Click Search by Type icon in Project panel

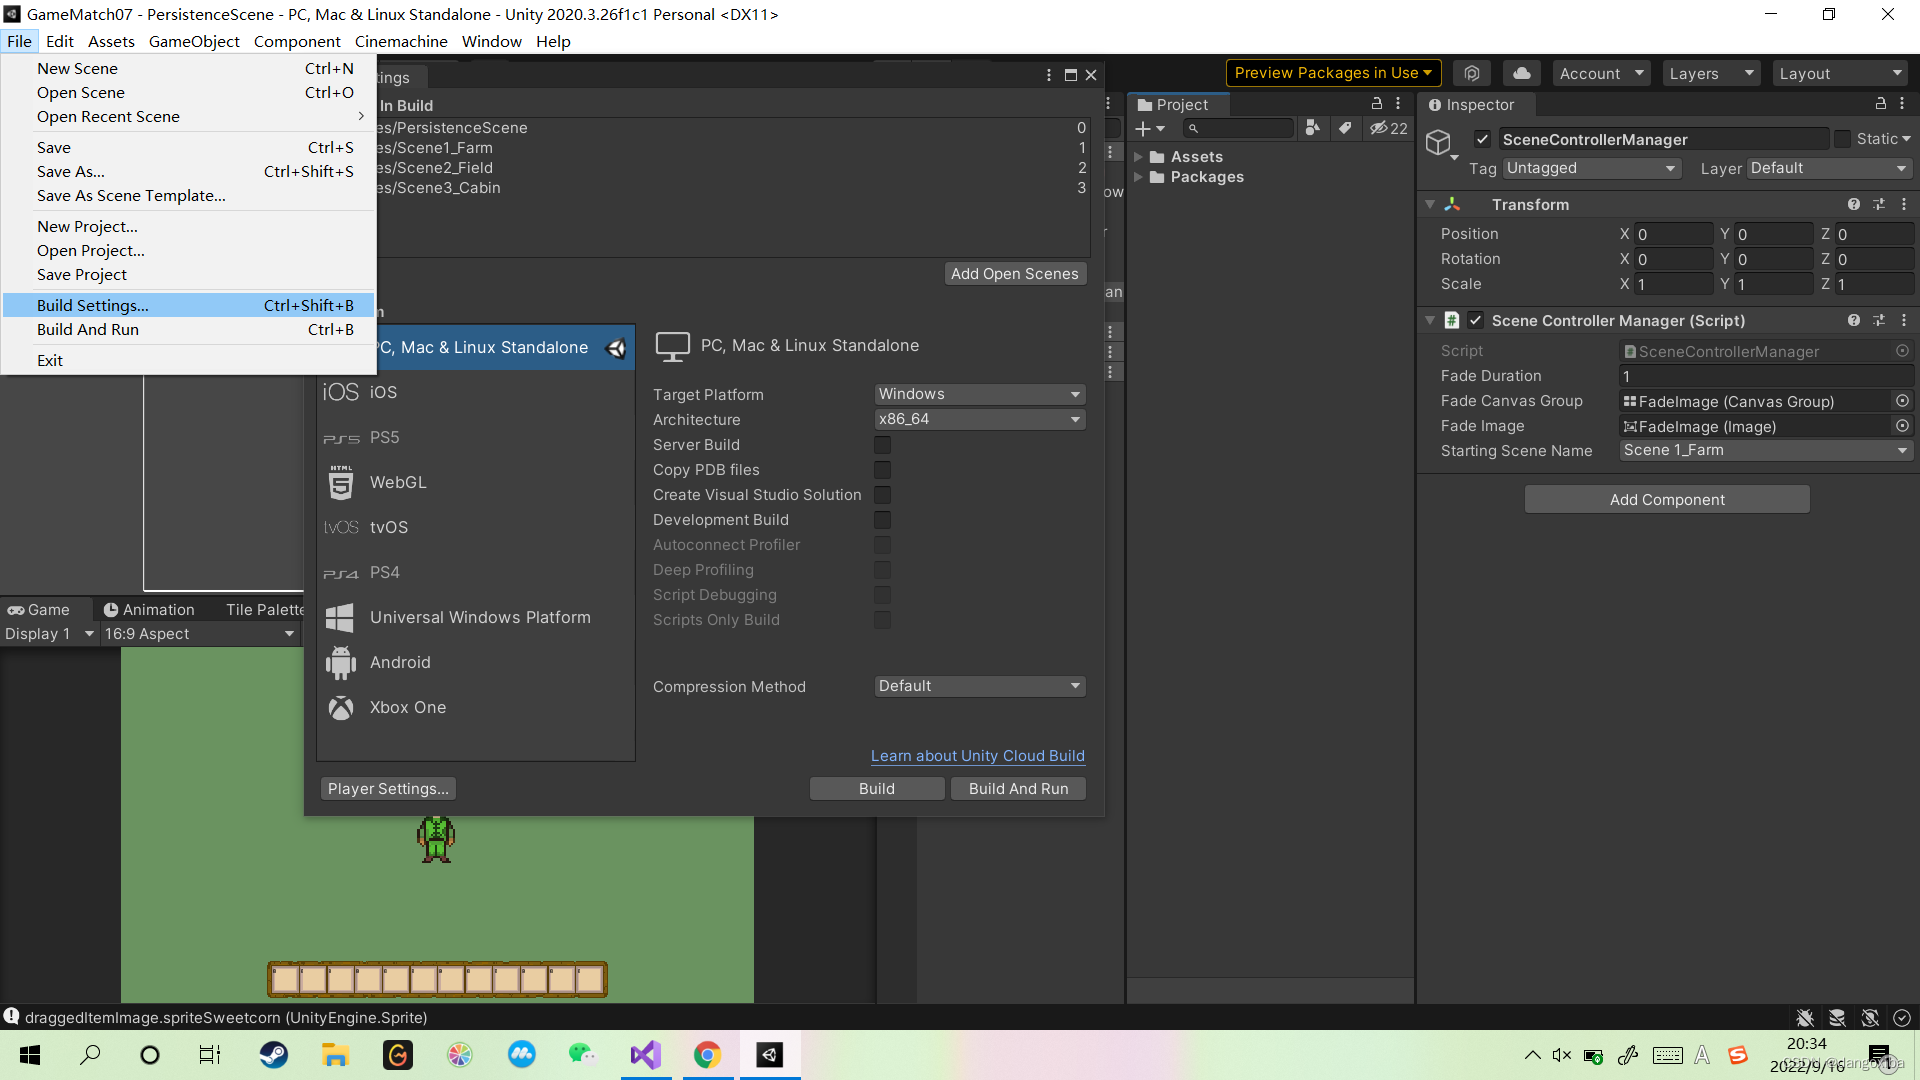pyautogui.click(x=1313, y=128)
